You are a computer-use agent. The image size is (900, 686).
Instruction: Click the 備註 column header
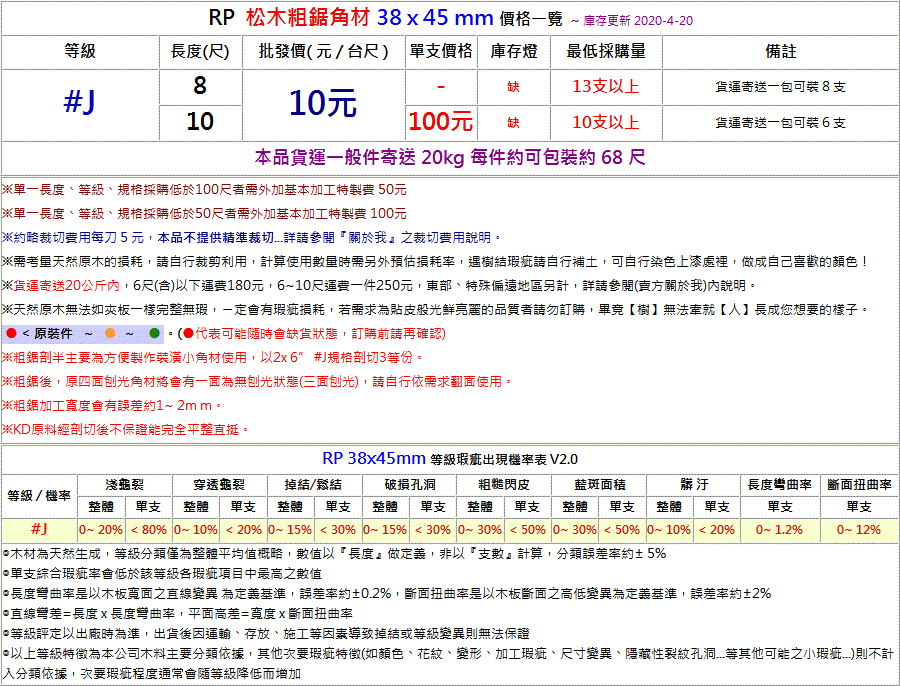pos(781,52)
